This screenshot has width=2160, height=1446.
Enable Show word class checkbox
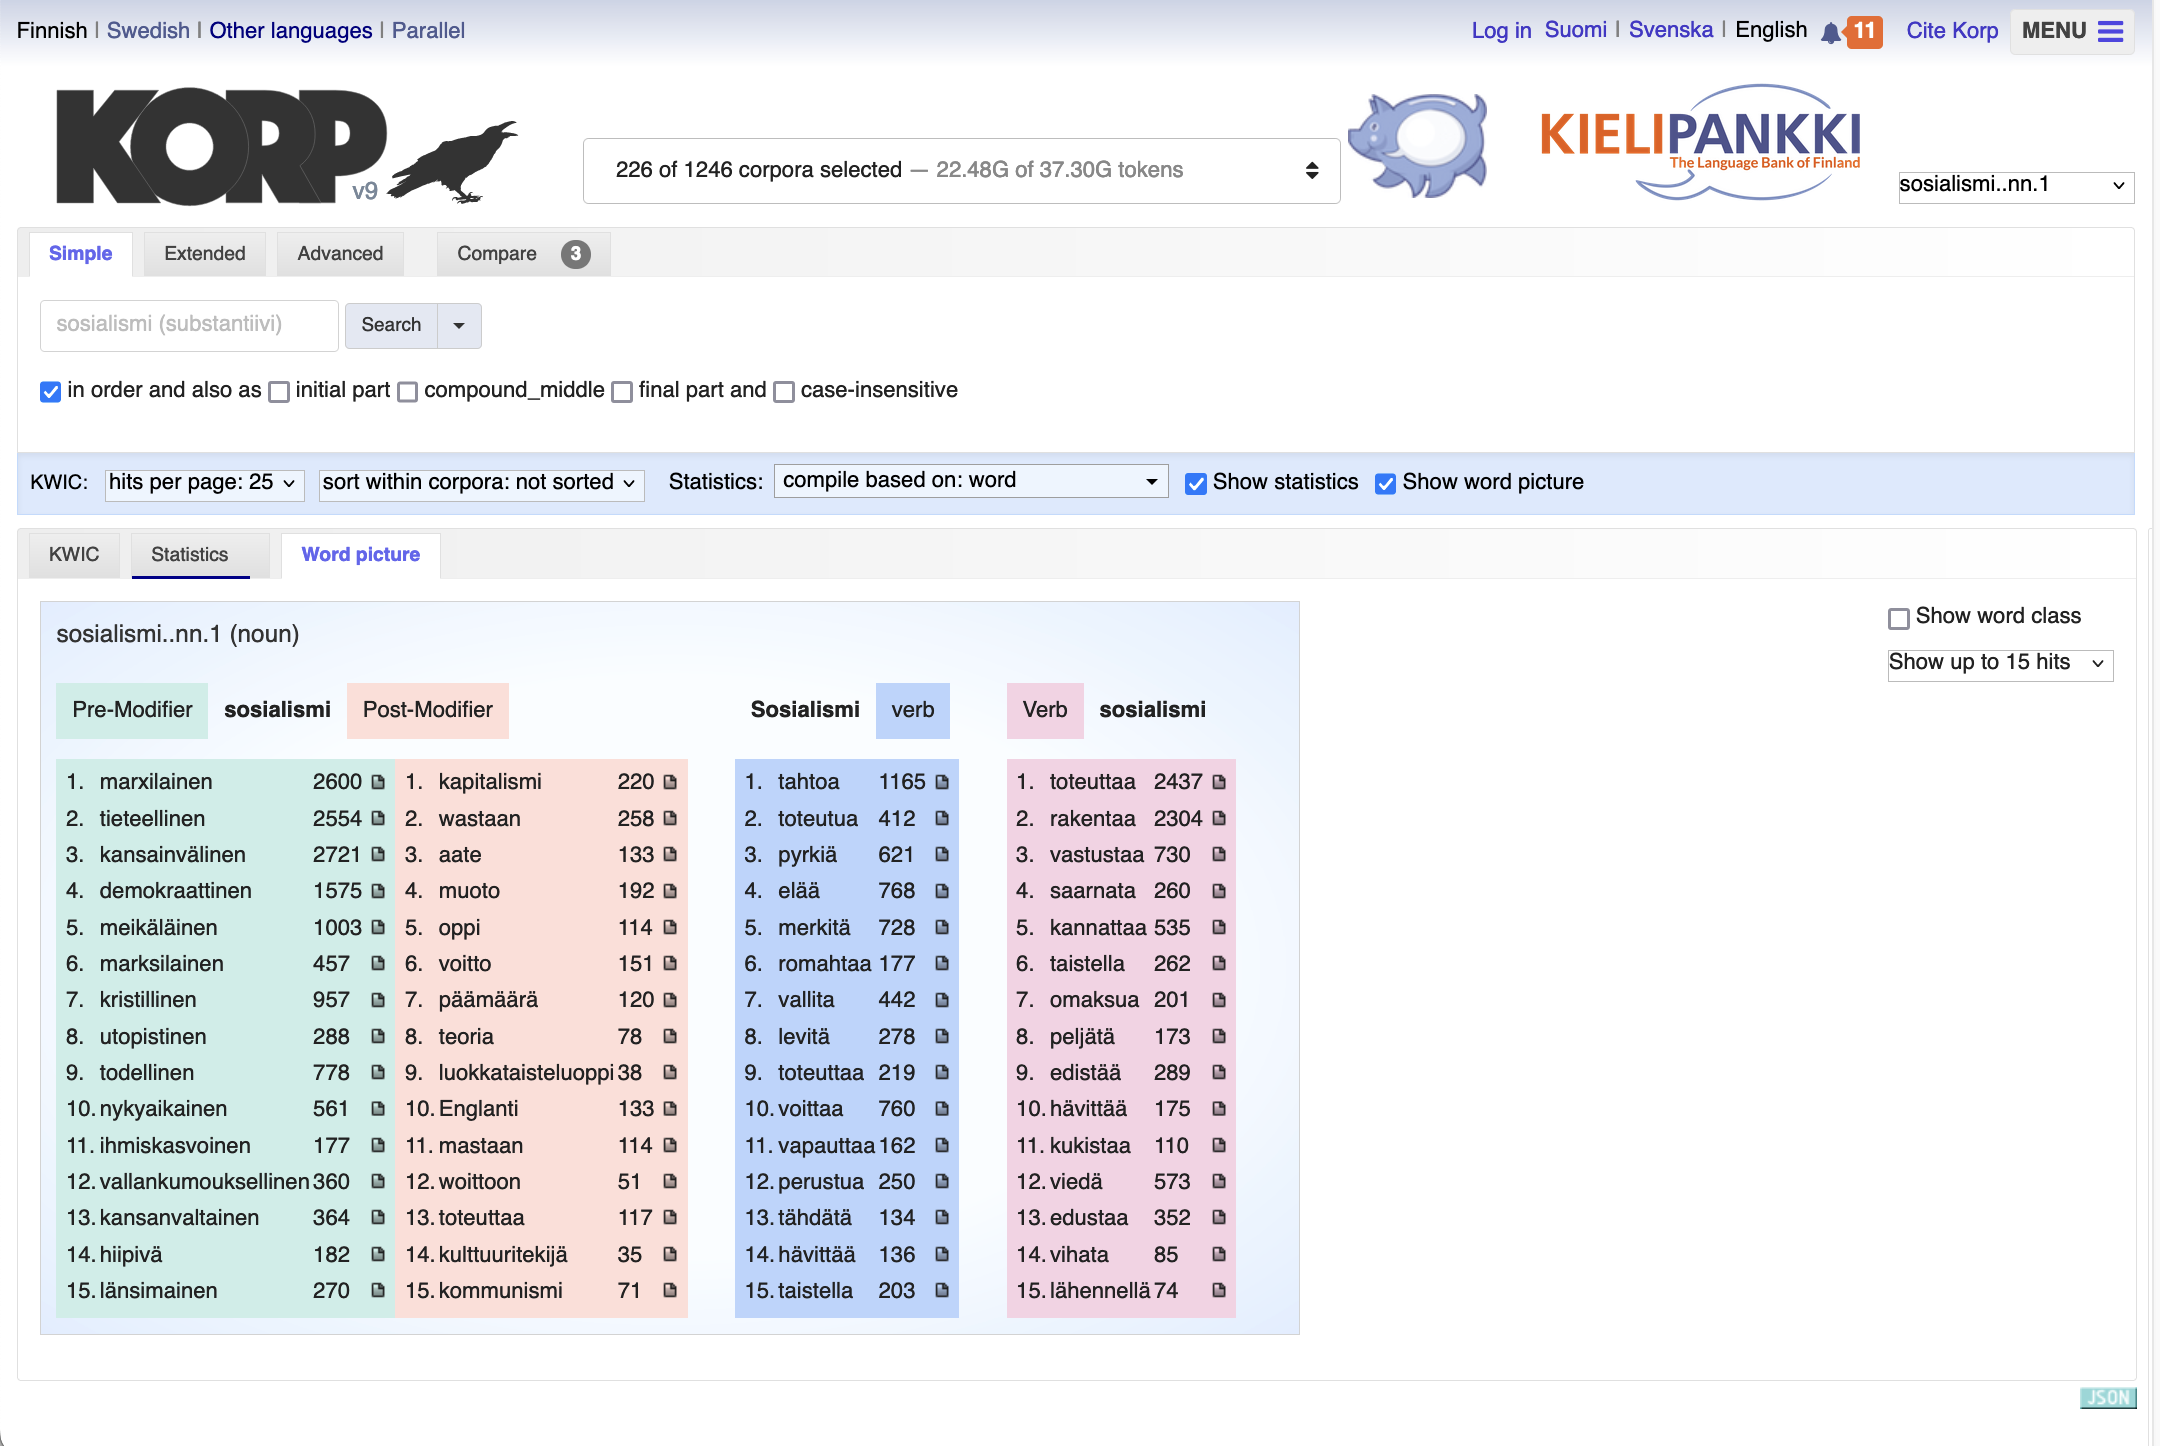pyautogui.click(x=1898, y=618)
